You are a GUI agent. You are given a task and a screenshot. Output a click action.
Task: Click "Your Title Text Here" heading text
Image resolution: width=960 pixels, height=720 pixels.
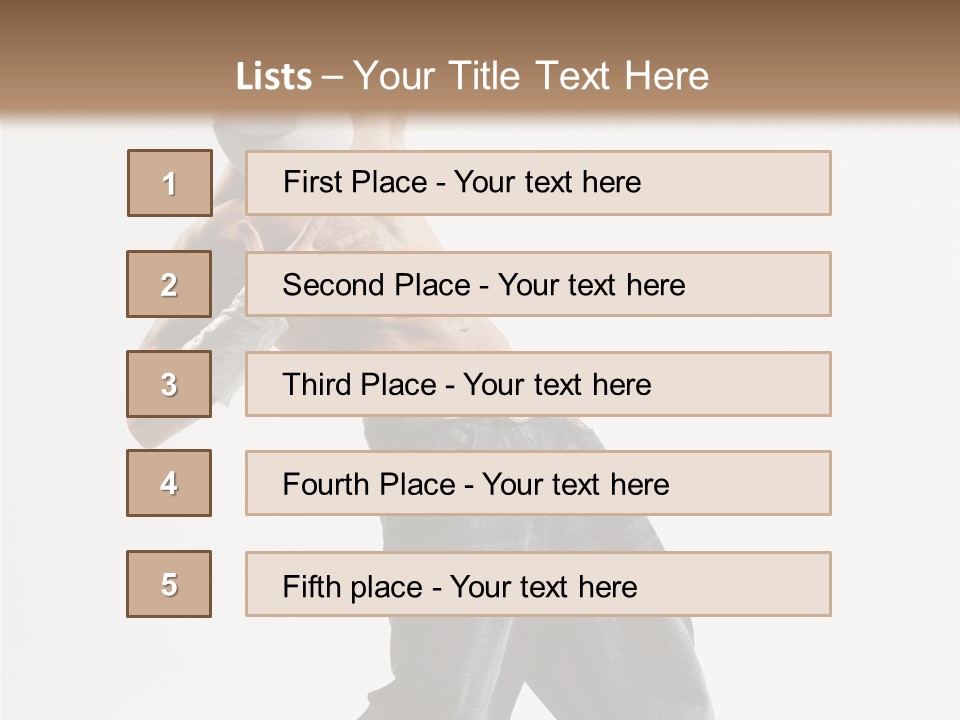pyautogui.click(x=531, y=76)
